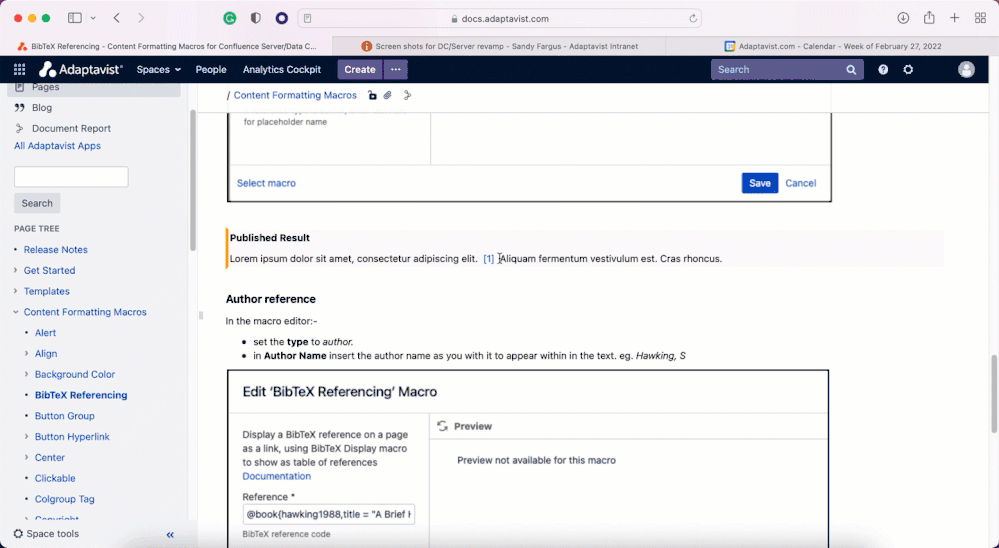Click the Safari address bar
This screenshot has height=548, width=999.
pyautogui.click(x=500, y=18)
